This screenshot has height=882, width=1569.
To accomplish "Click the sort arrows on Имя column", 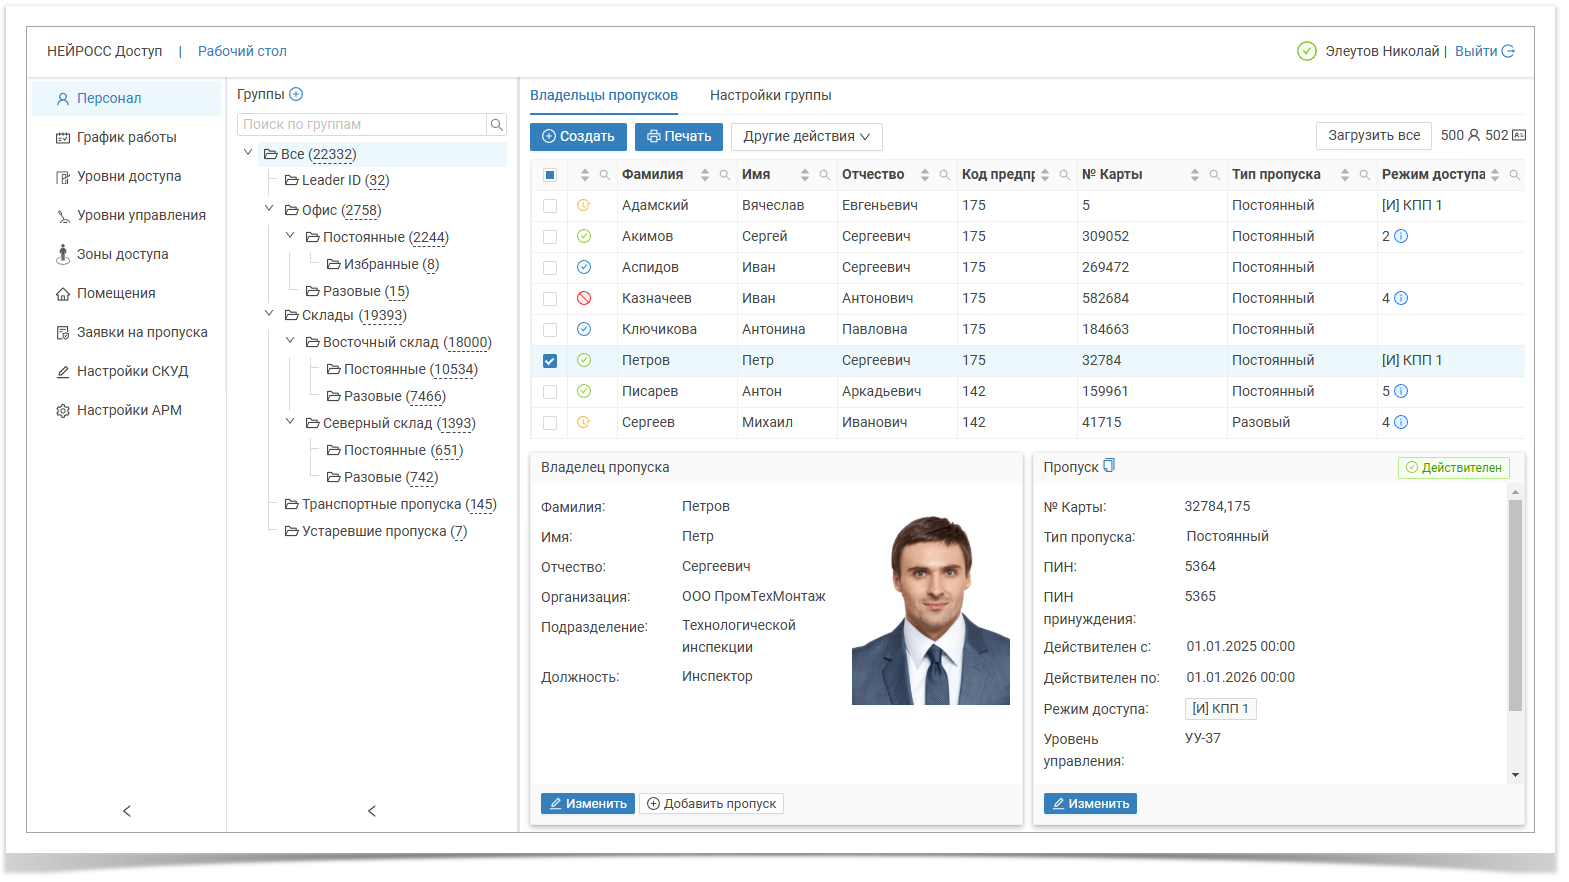I will [805, 175].
